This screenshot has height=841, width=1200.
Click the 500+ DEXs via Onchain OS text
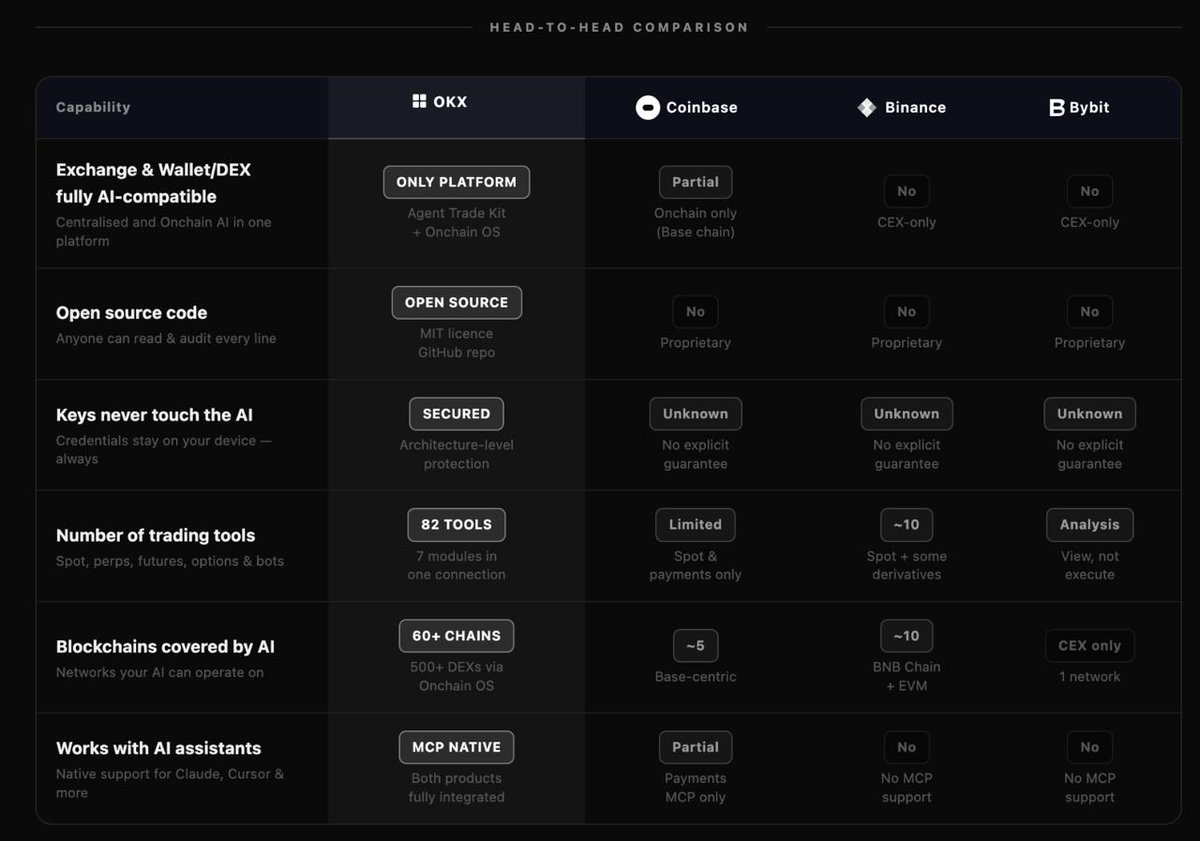(456, 676)
